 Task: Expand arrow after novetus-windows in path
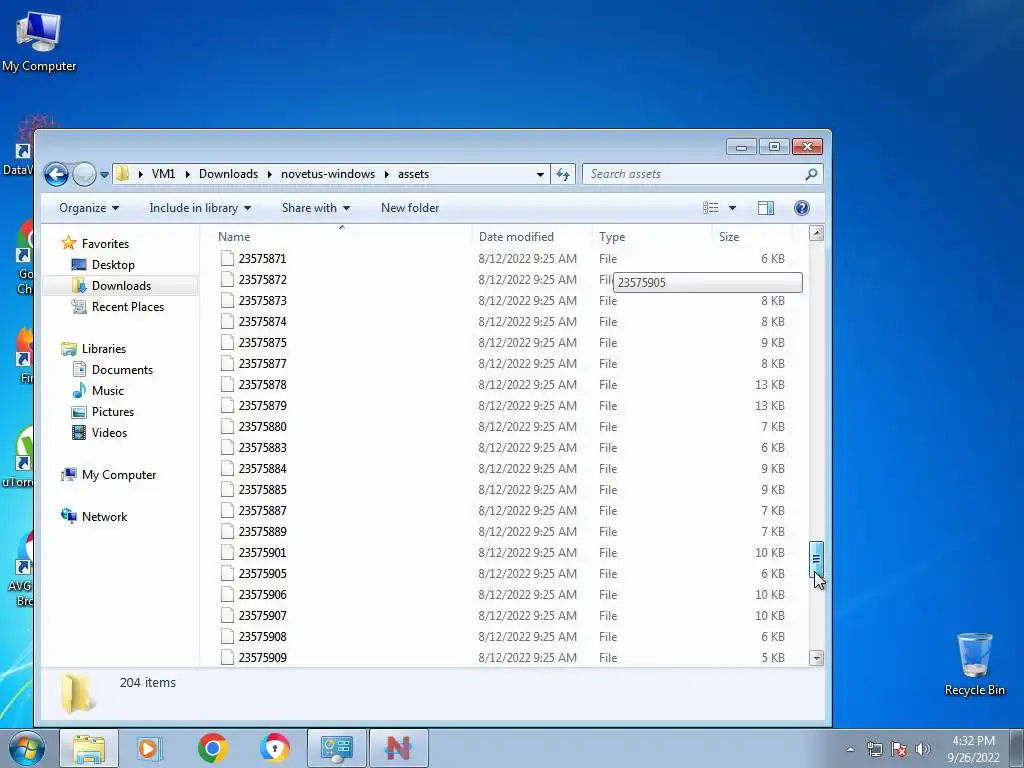387,174
